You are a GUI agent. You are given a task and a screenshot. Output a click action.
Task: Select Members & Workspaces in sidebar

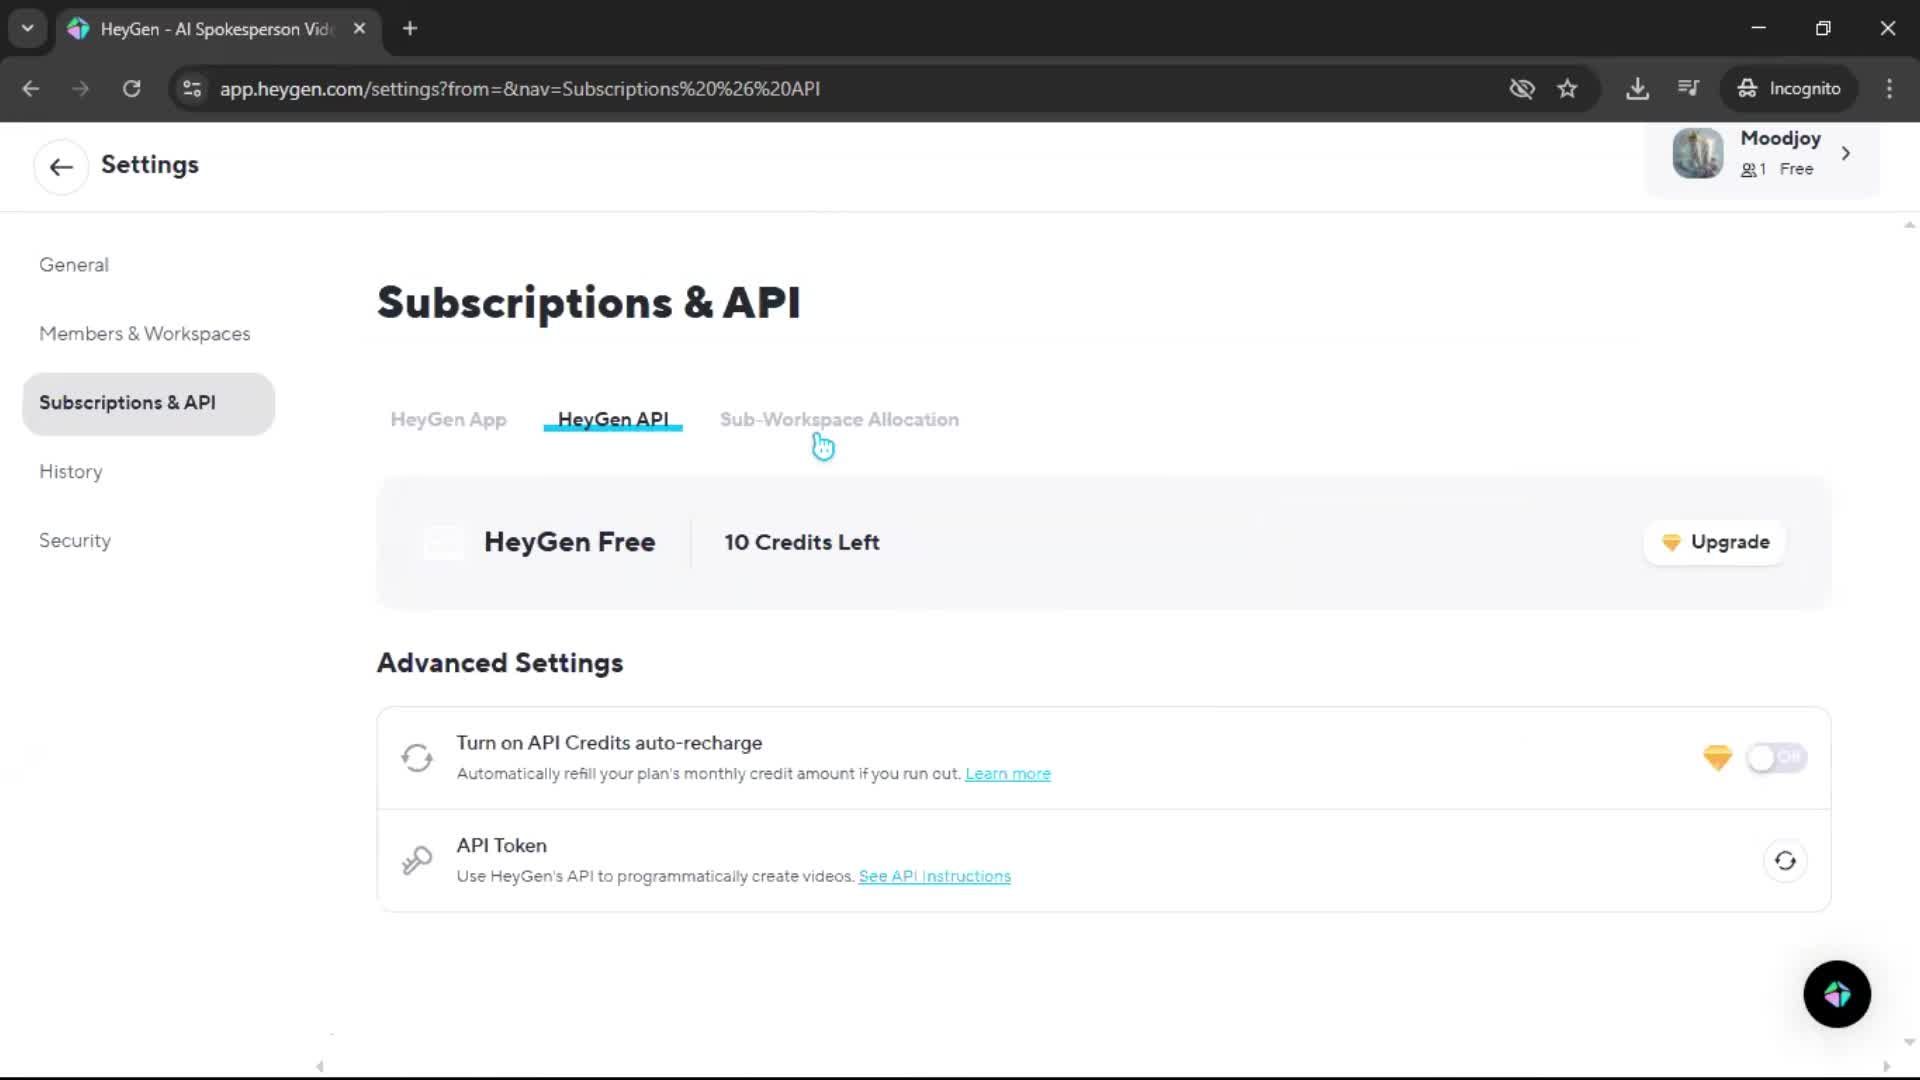point(145,334)
